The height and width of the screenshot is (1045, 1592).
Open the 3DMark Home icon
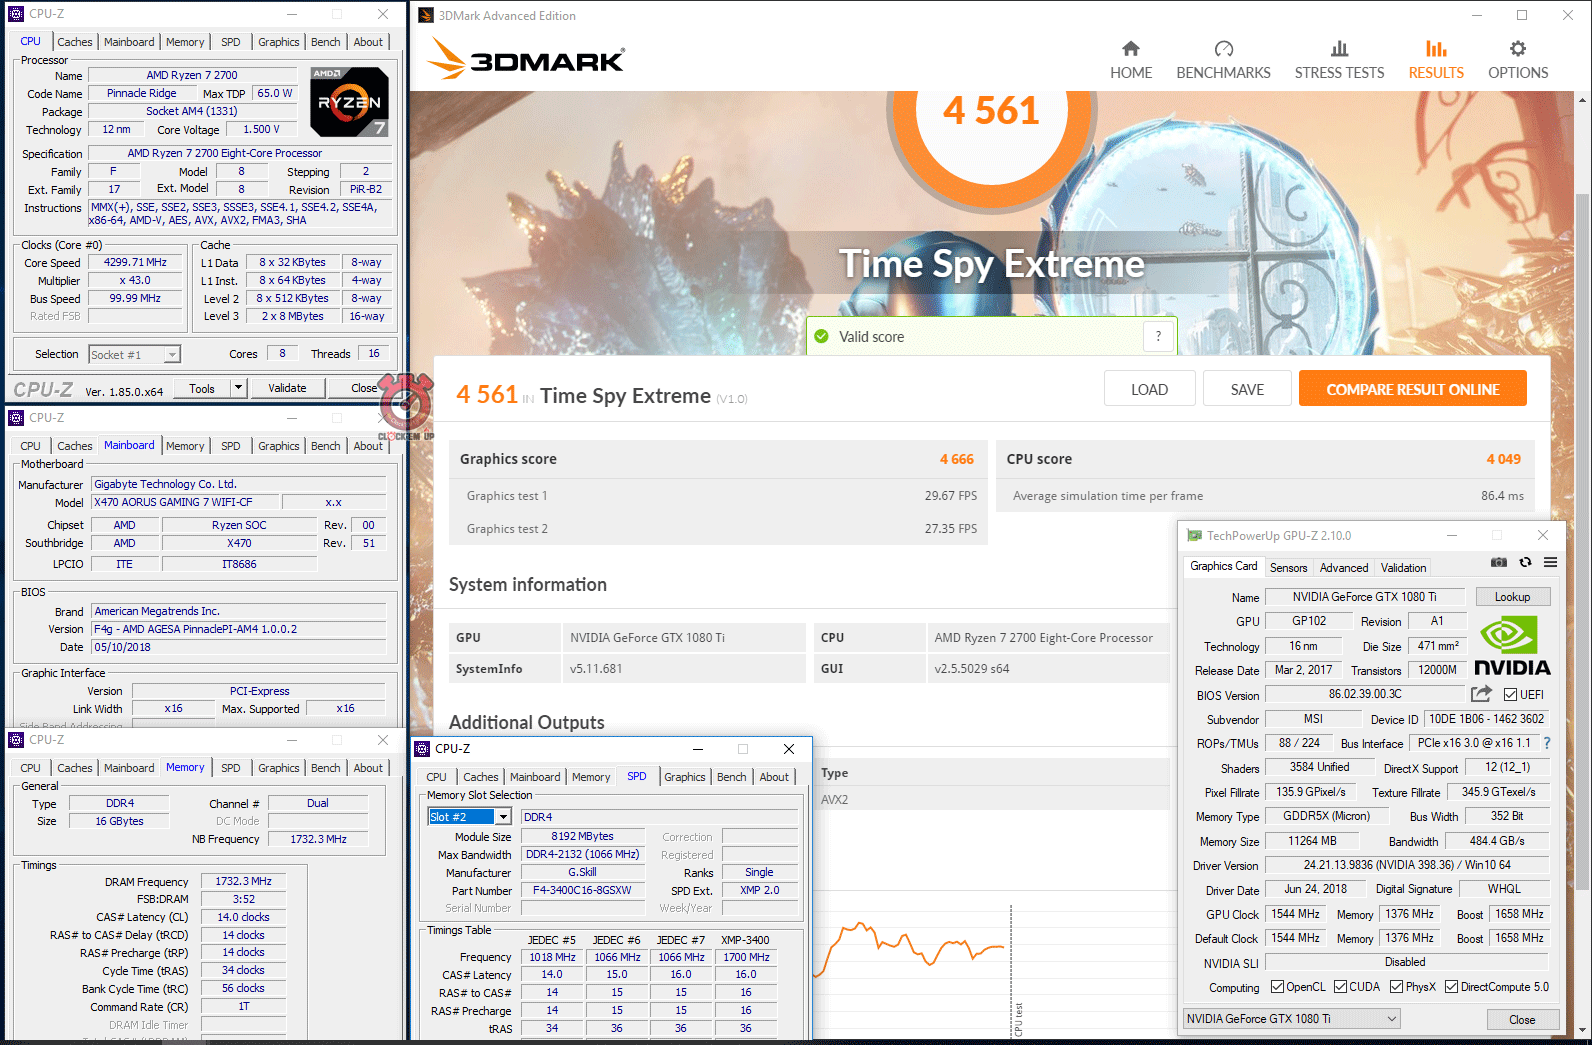[x=1130, y=50]
